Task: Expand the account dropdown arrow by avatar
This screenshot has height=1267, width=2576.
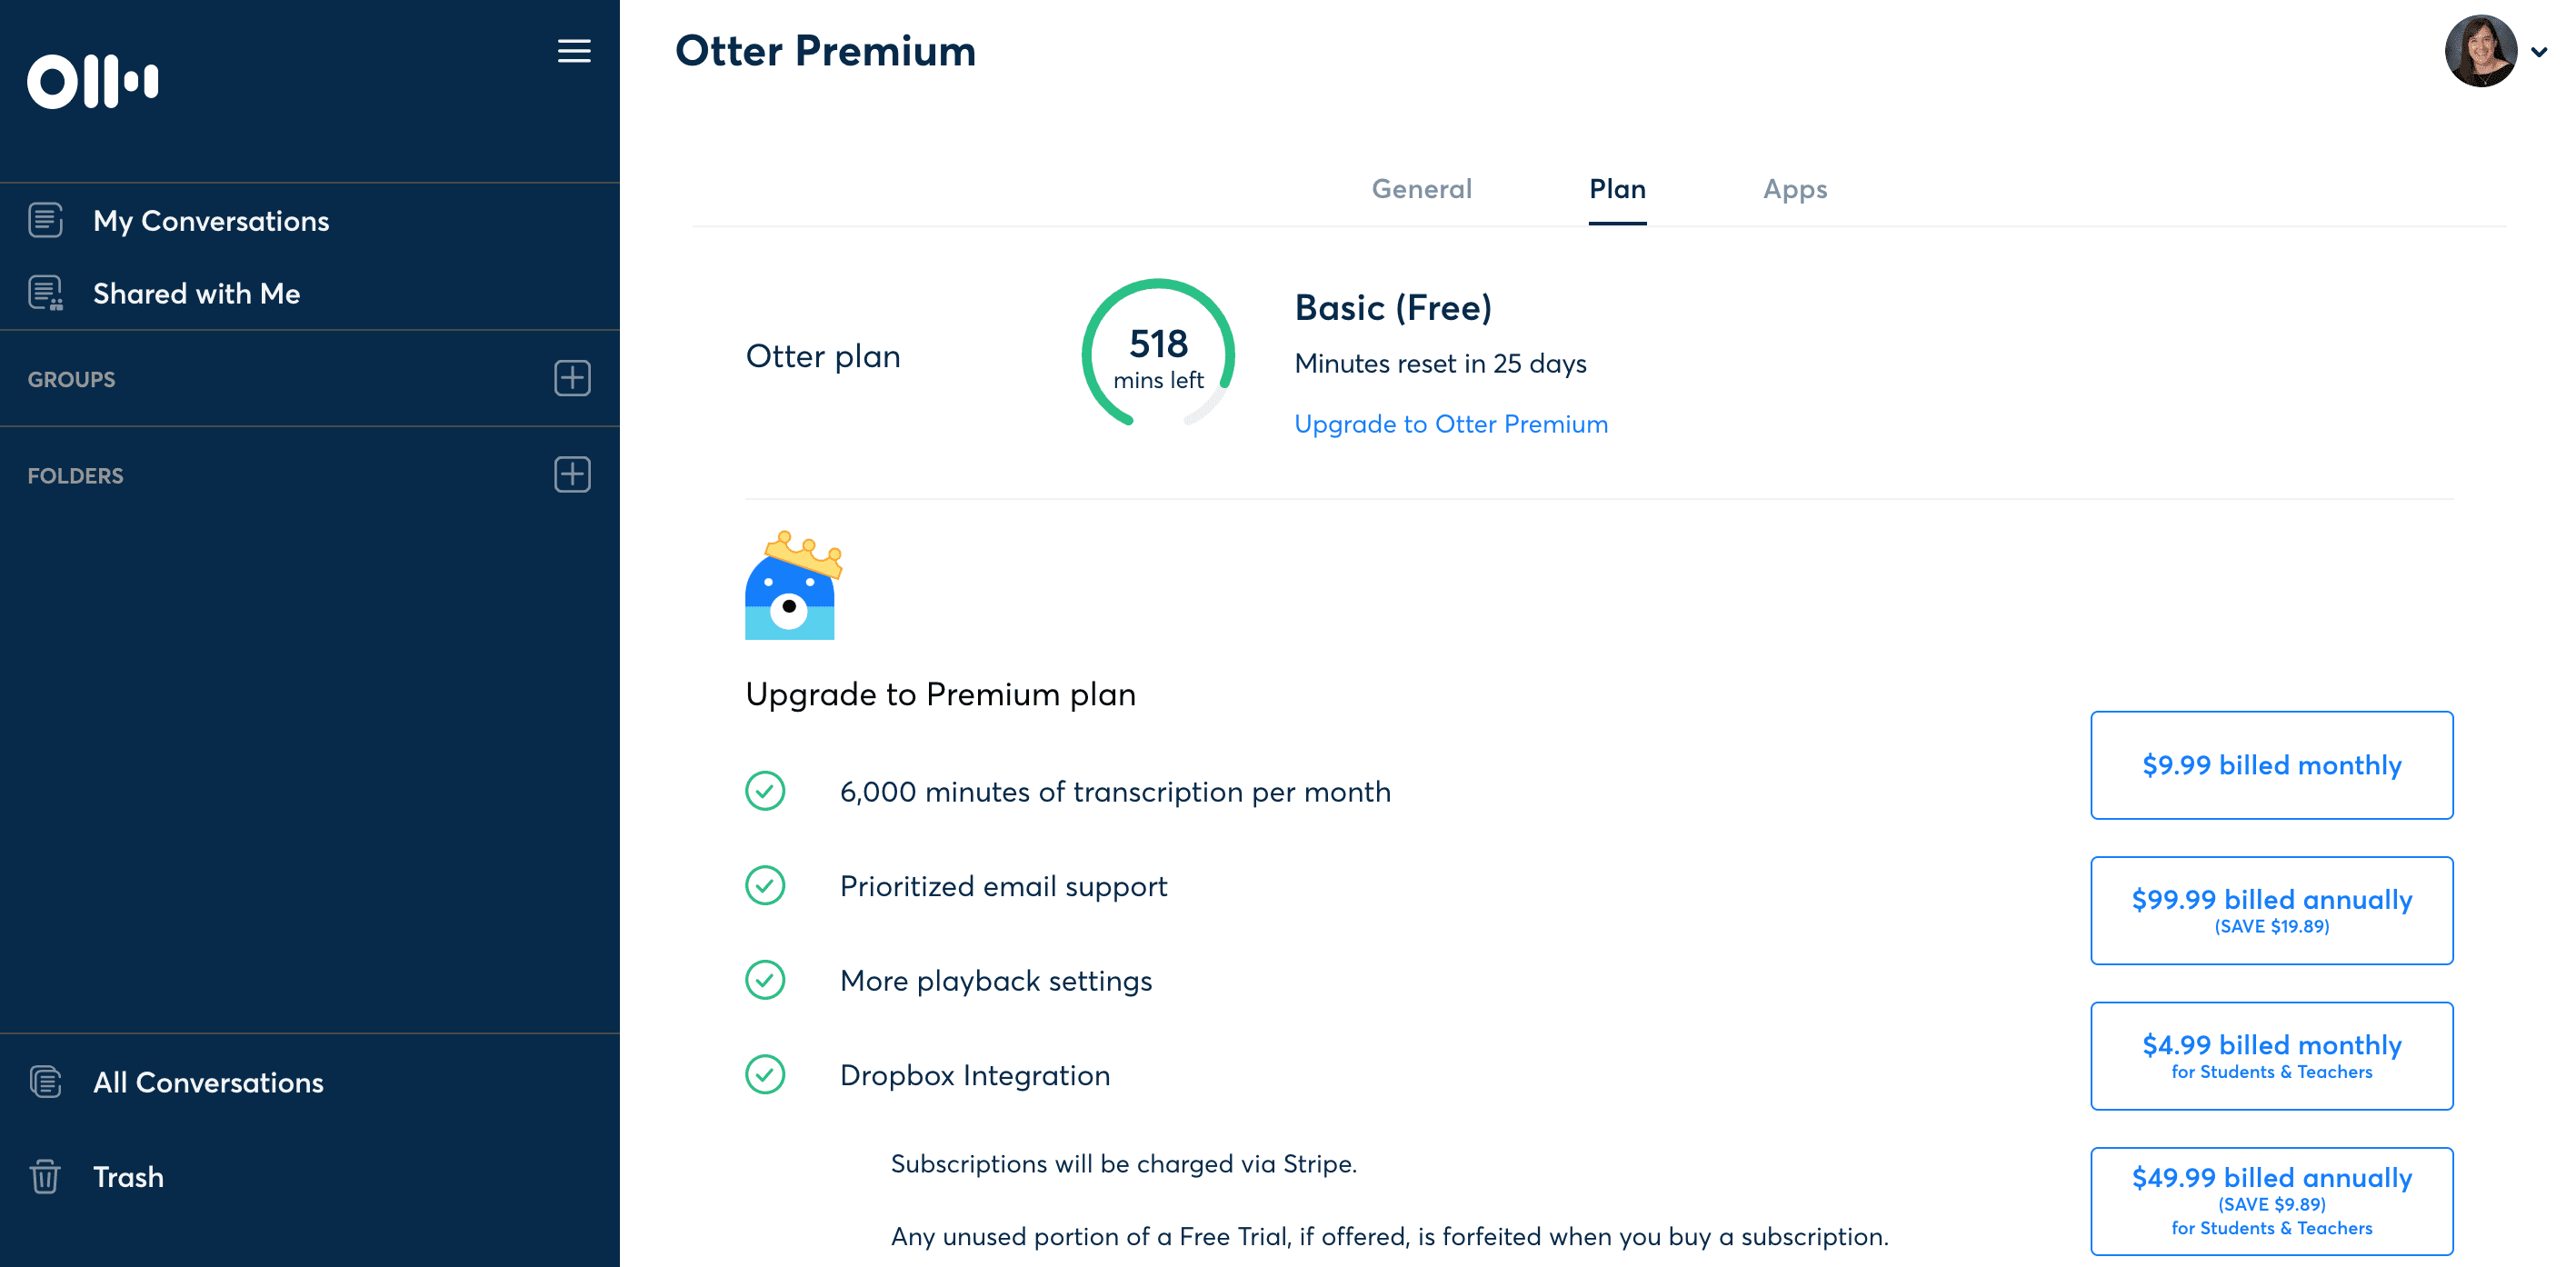Action: click(2539, 52)
